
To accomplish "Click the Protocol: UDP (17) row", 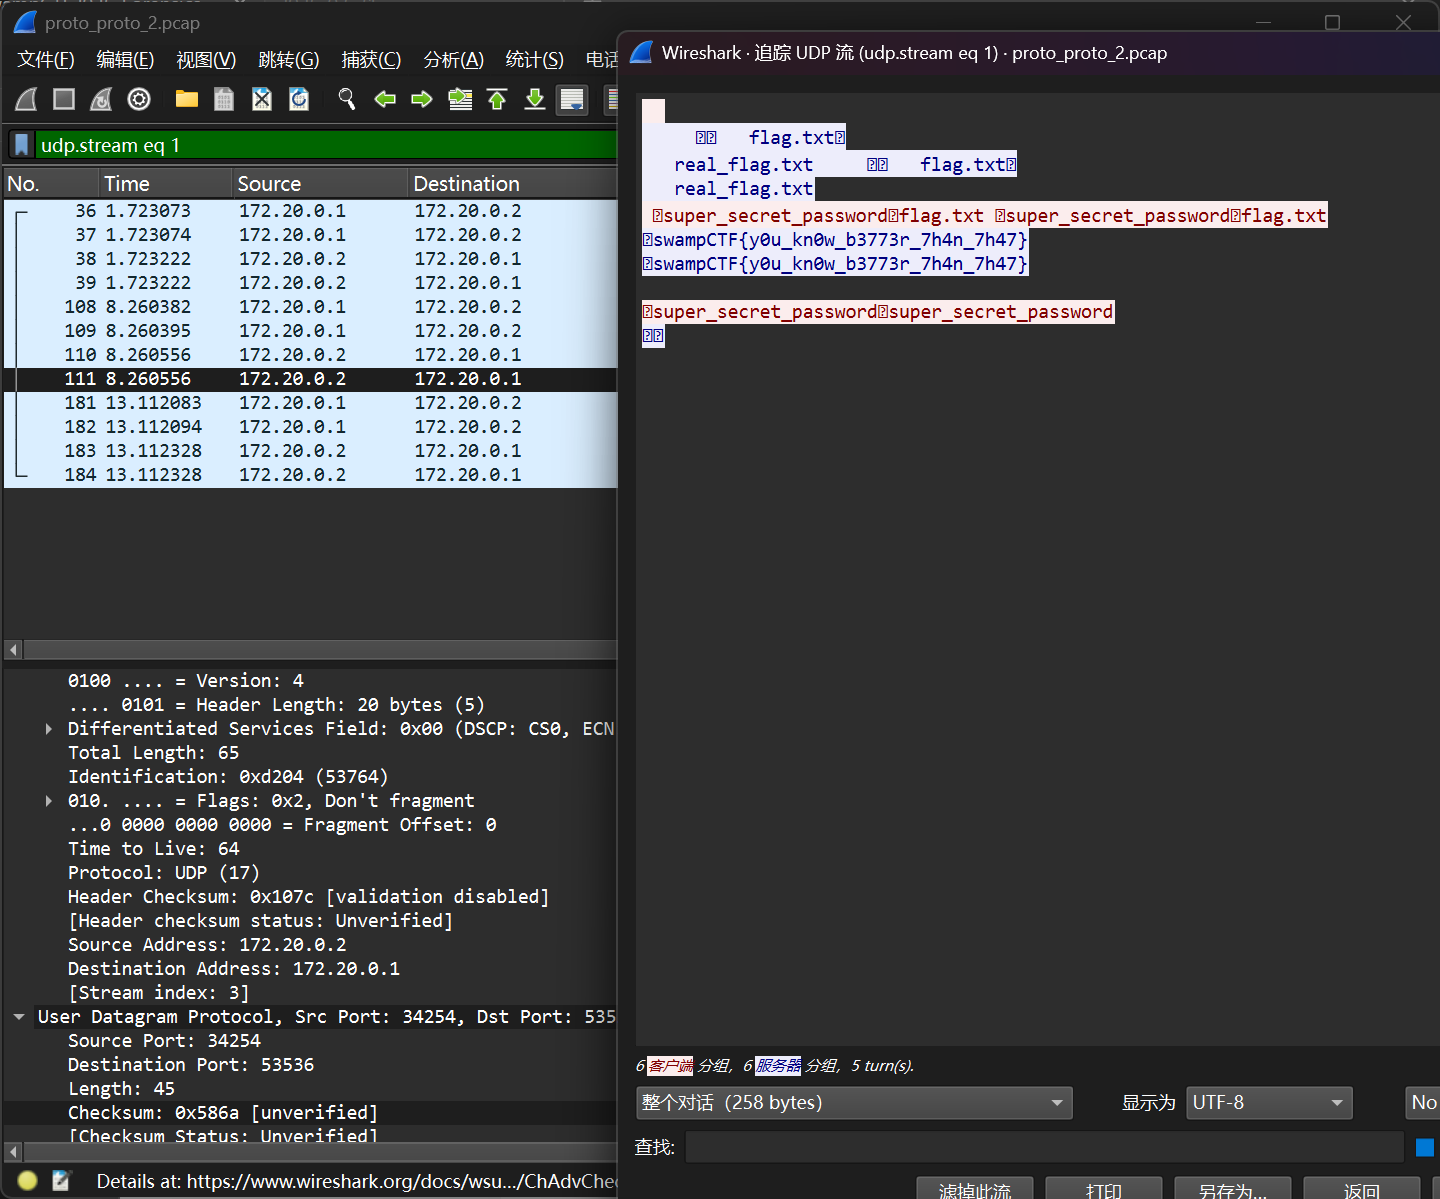I will pyautogui.click(x=163, y=873).
